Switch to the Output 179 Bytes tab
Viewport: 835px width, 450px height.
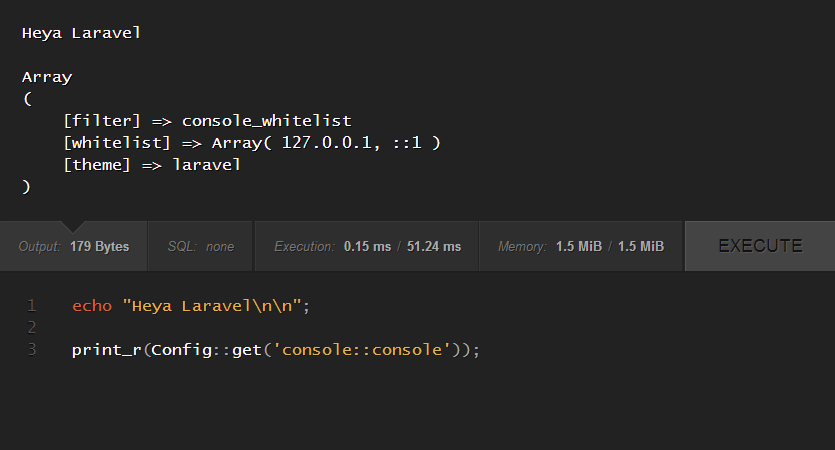coord(74,246)
